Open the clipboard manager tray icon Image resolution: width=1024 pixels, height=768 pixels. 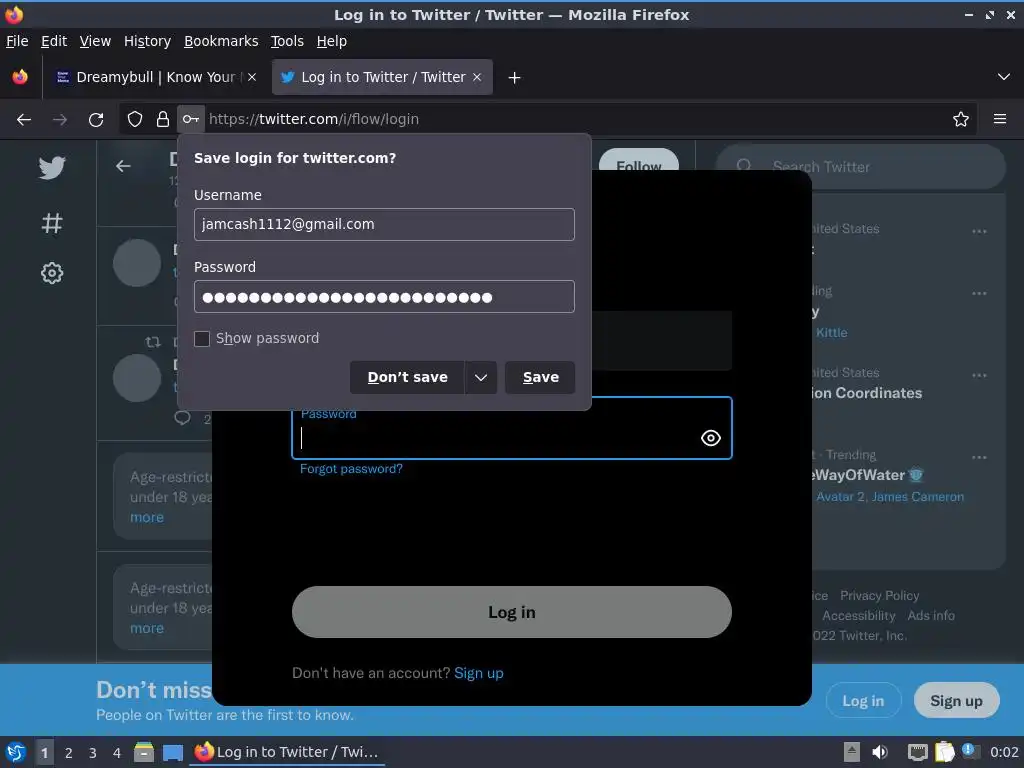944,752
